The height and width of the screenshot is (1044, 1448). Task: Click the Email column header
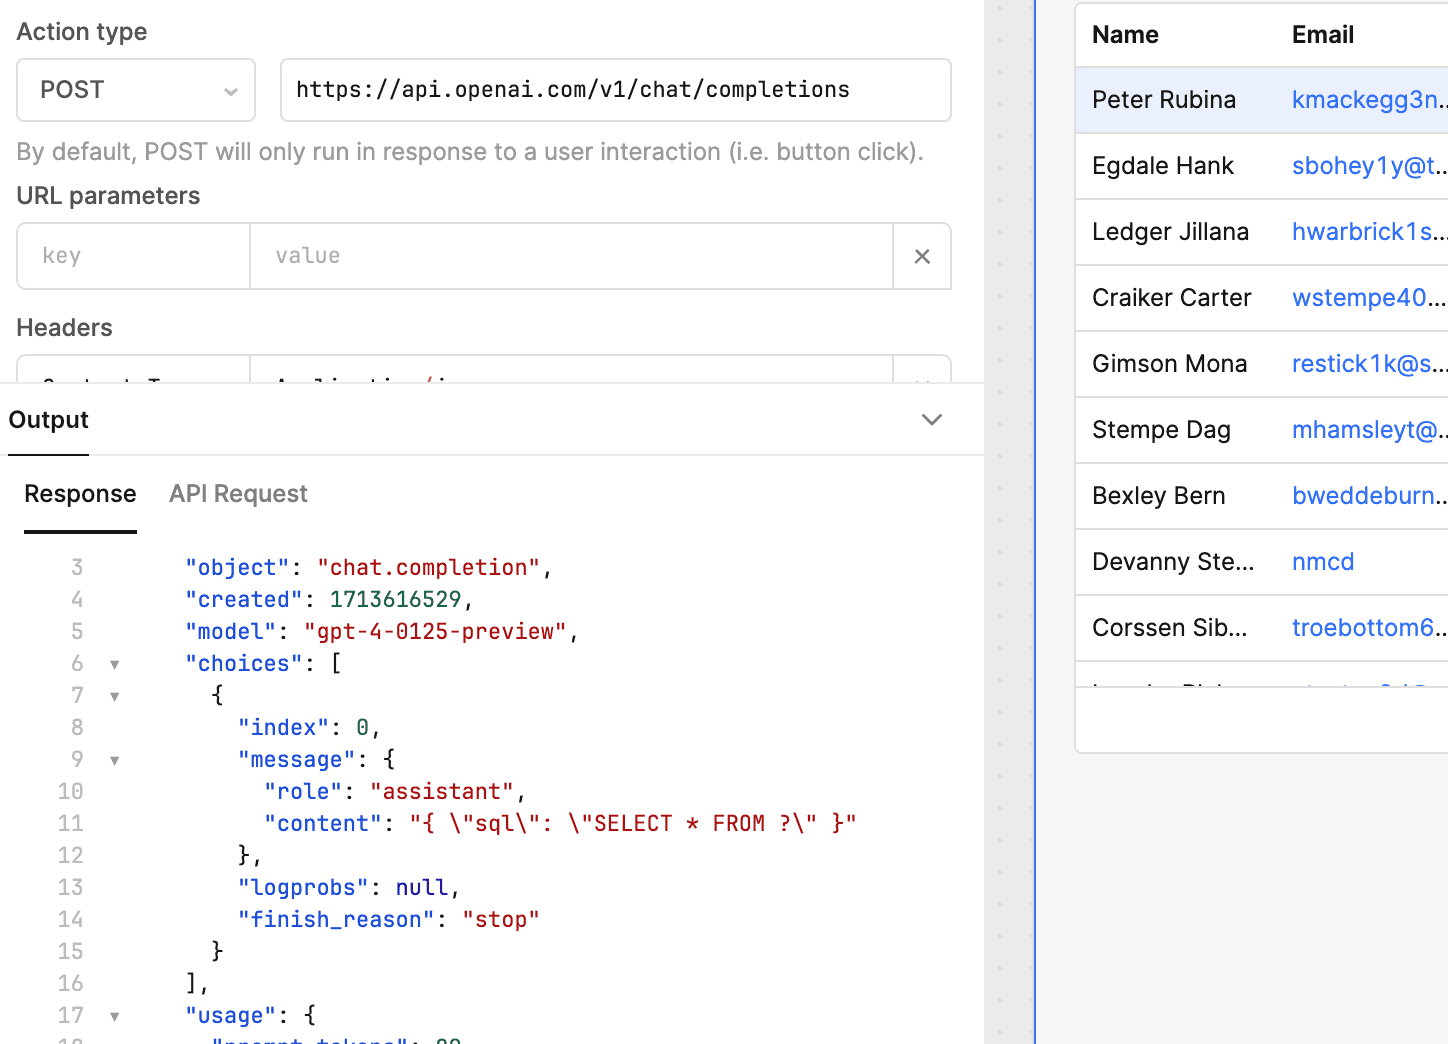coord(1322,35)
